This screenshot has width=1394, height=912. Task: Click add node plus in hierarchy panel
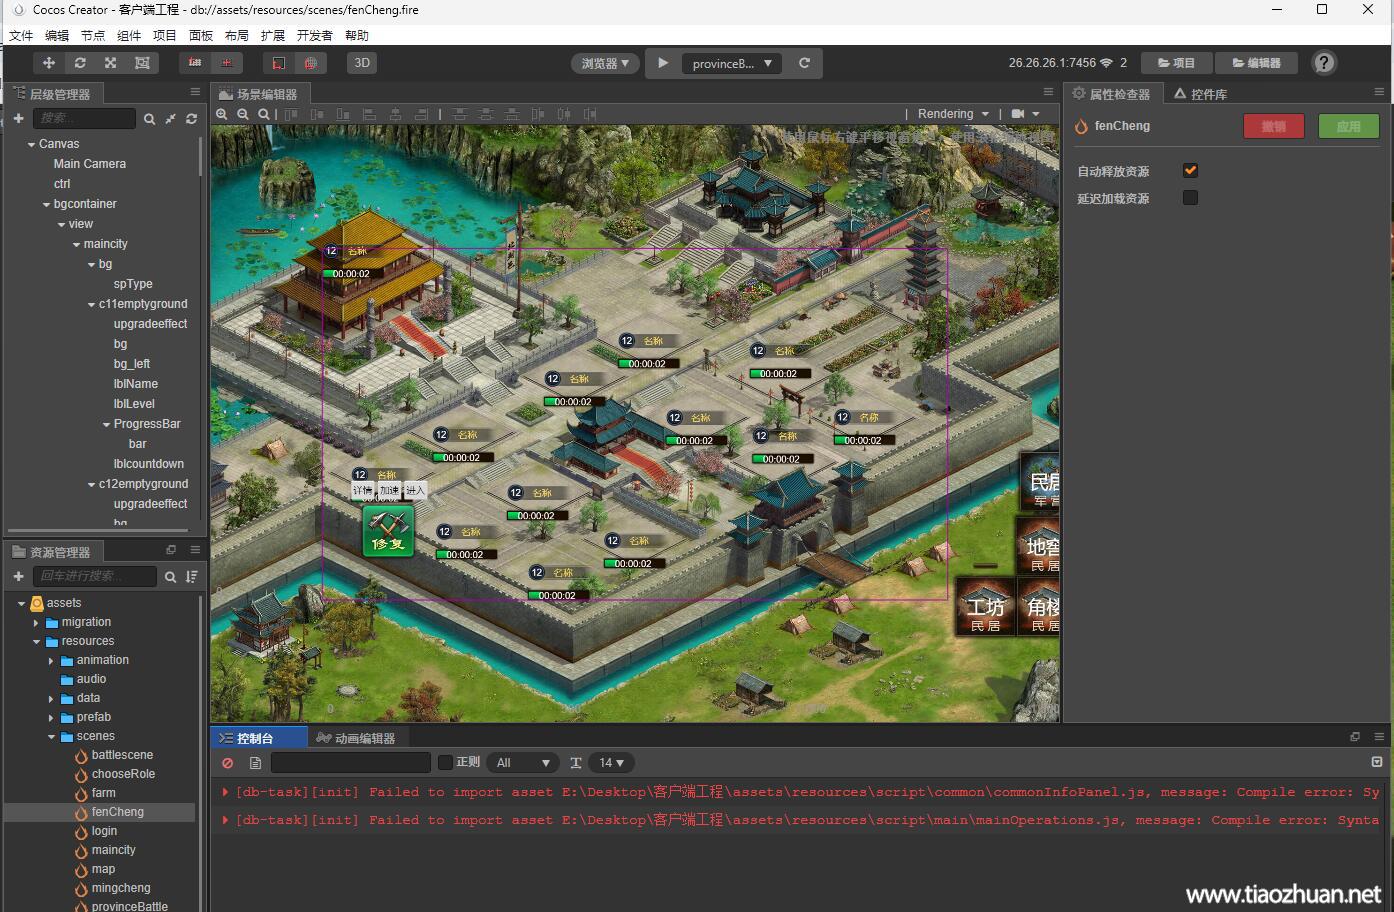tap(18, 118)
